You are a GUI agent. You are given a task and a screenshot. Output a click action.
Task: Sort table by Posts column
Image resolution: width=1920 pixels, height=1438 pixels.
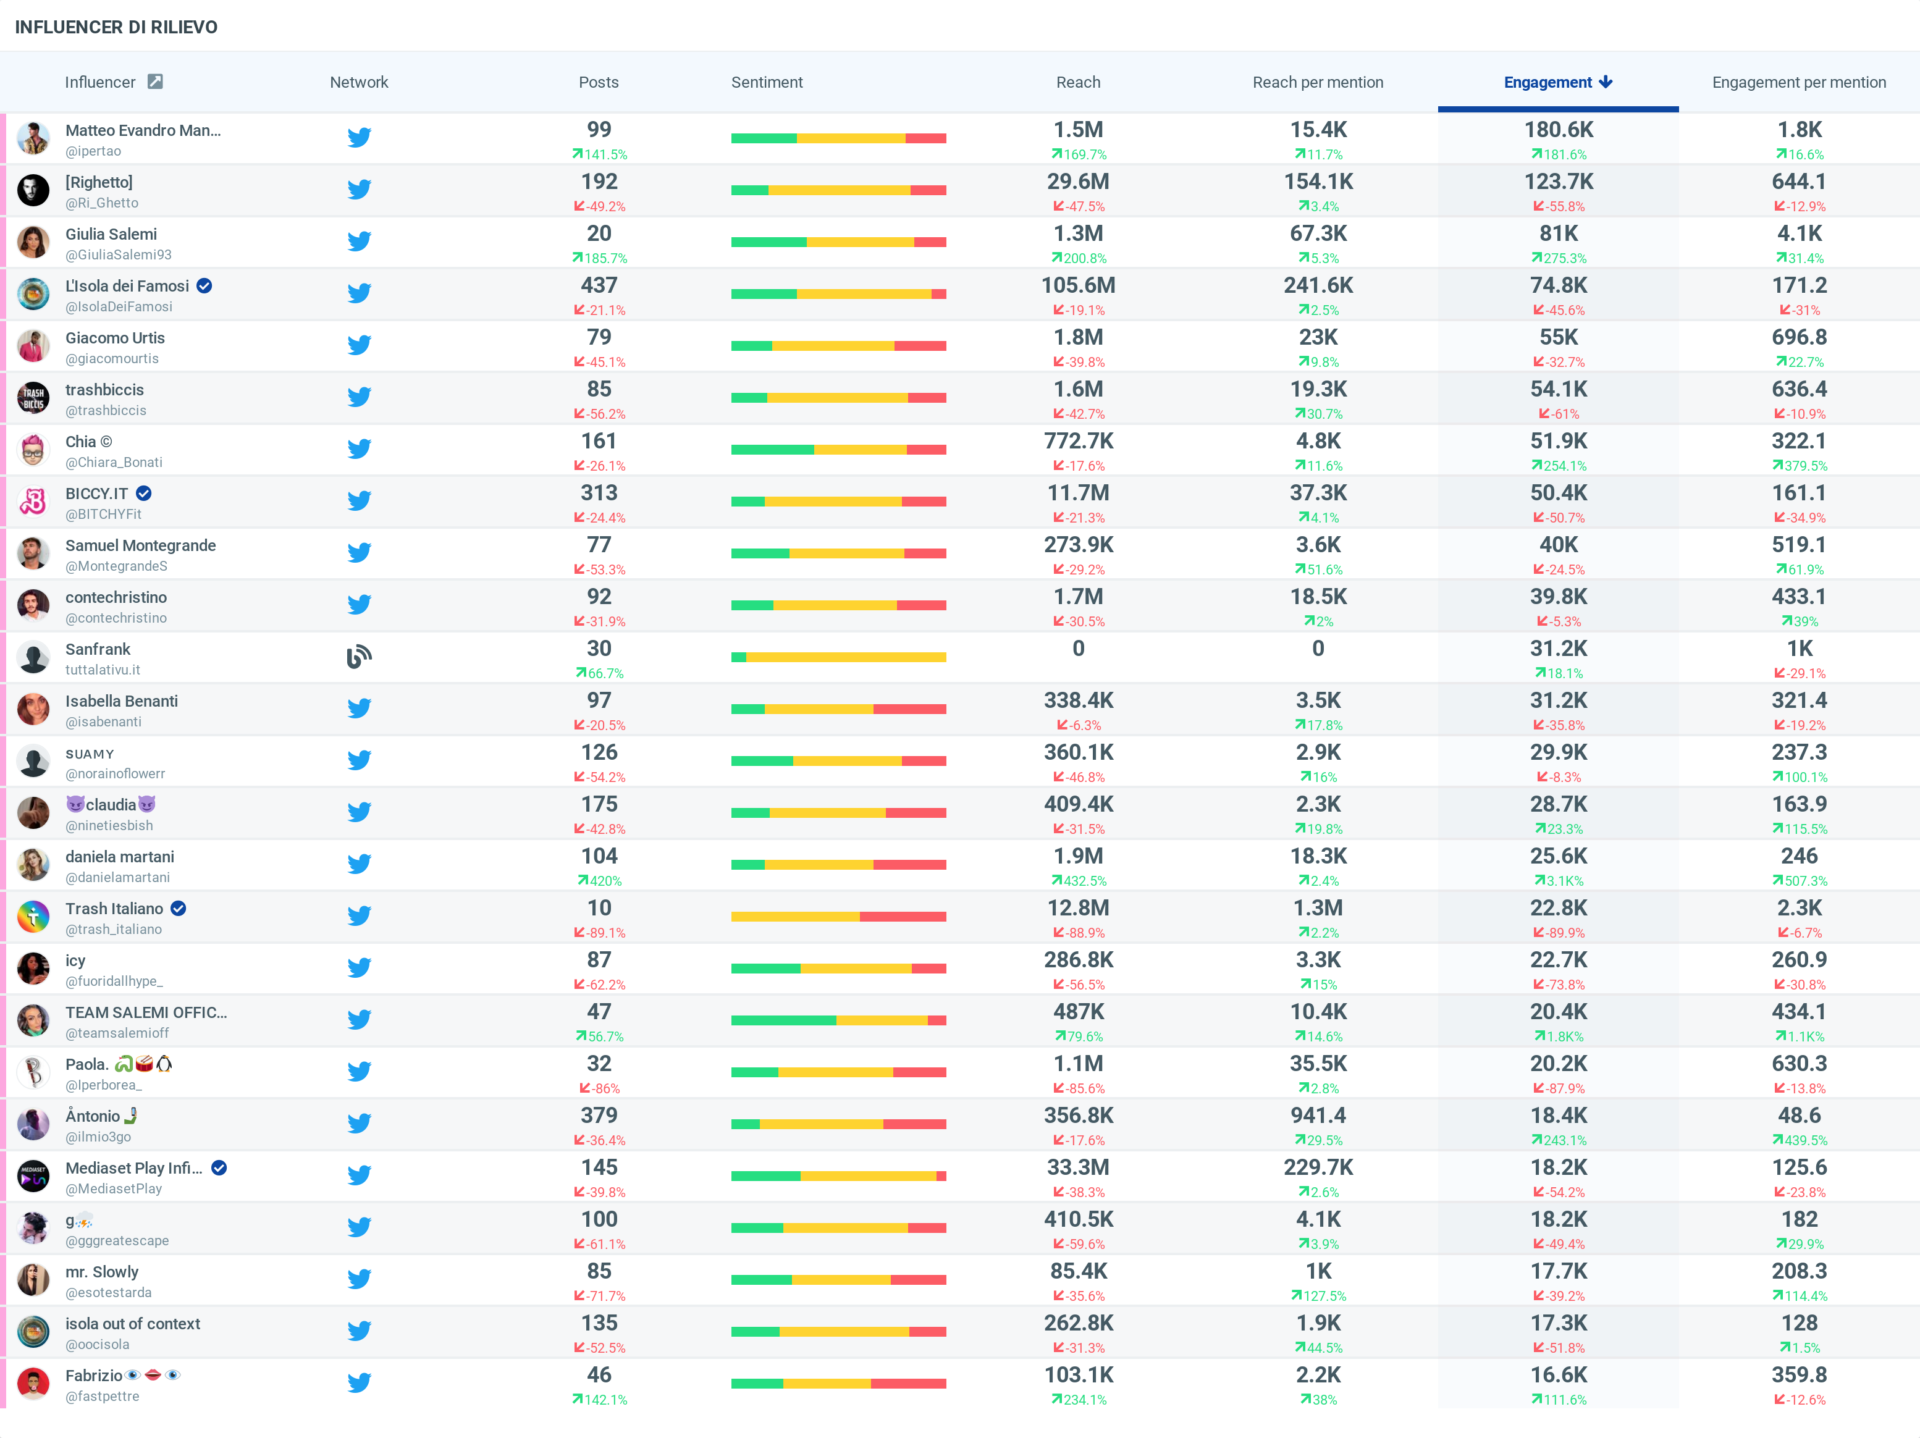(598, 82)
